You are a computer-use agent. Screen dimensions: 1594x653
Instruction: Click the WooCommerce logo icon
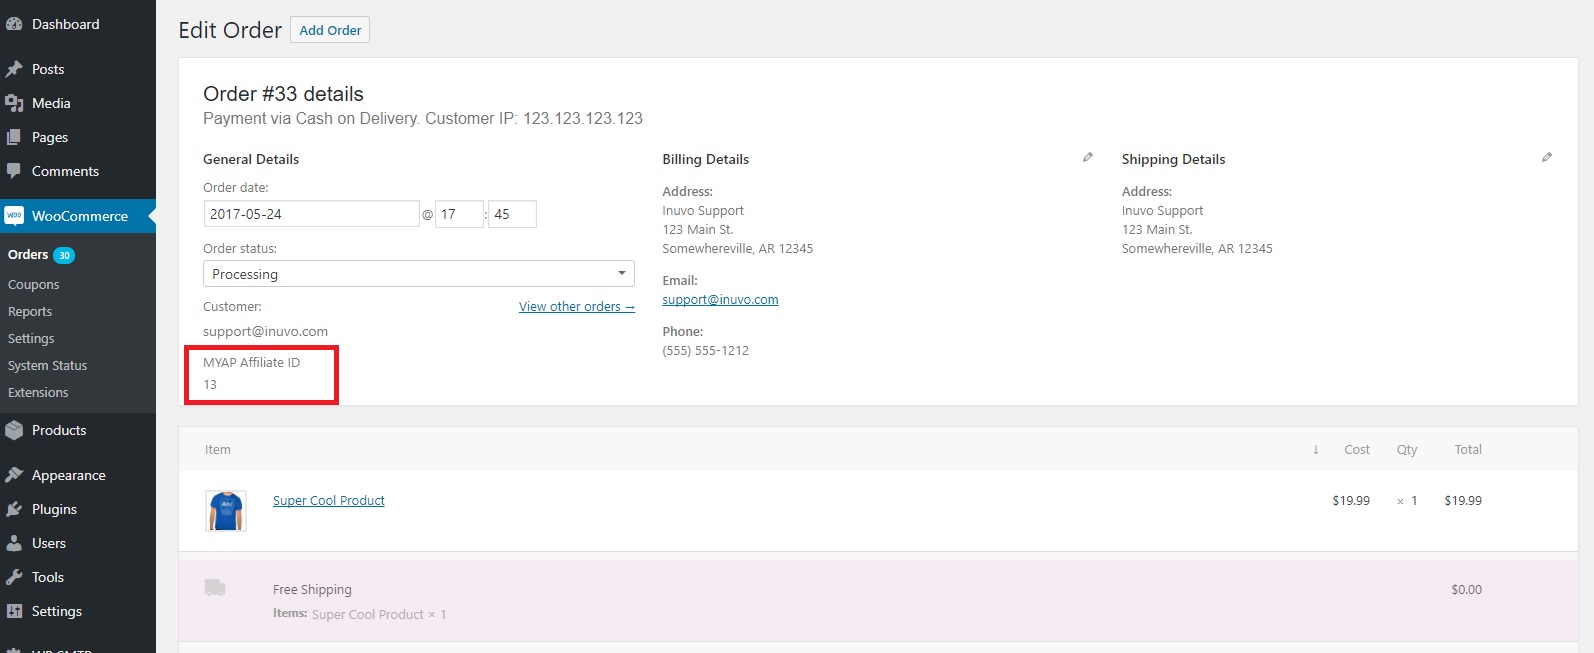[14, 216]
